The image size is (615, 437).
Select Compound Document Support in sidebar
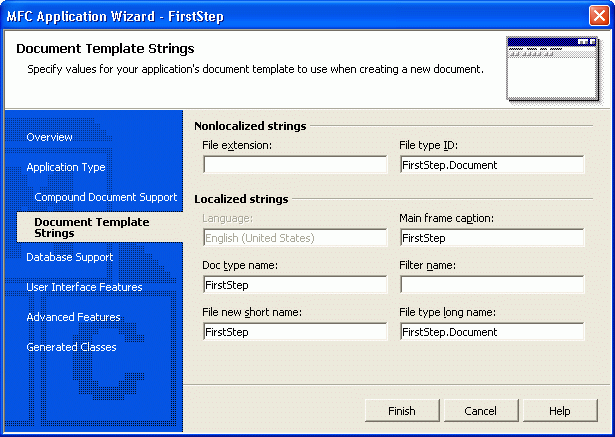pyautogui.click(x=105, y=197)
